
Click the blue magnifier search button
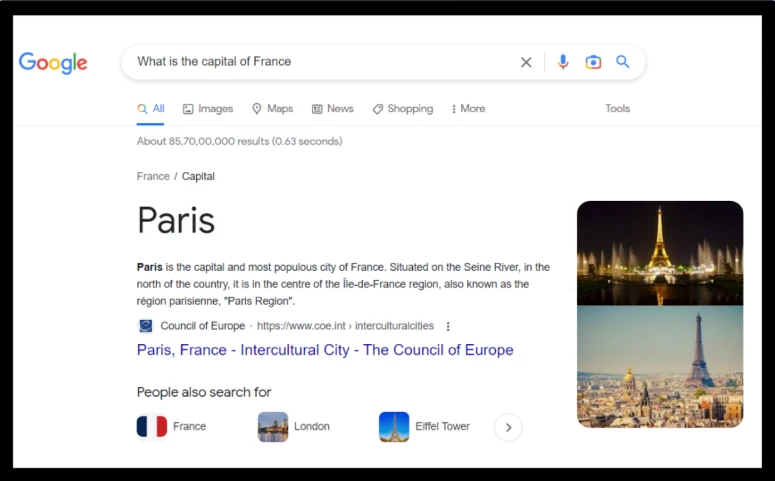[623, 62]
